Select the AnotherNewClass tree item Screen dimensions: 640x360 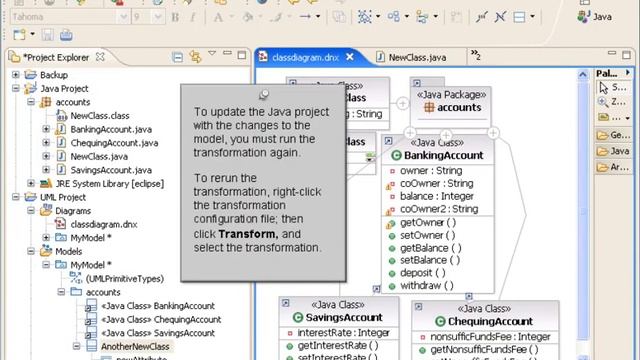tap(135, 347)
